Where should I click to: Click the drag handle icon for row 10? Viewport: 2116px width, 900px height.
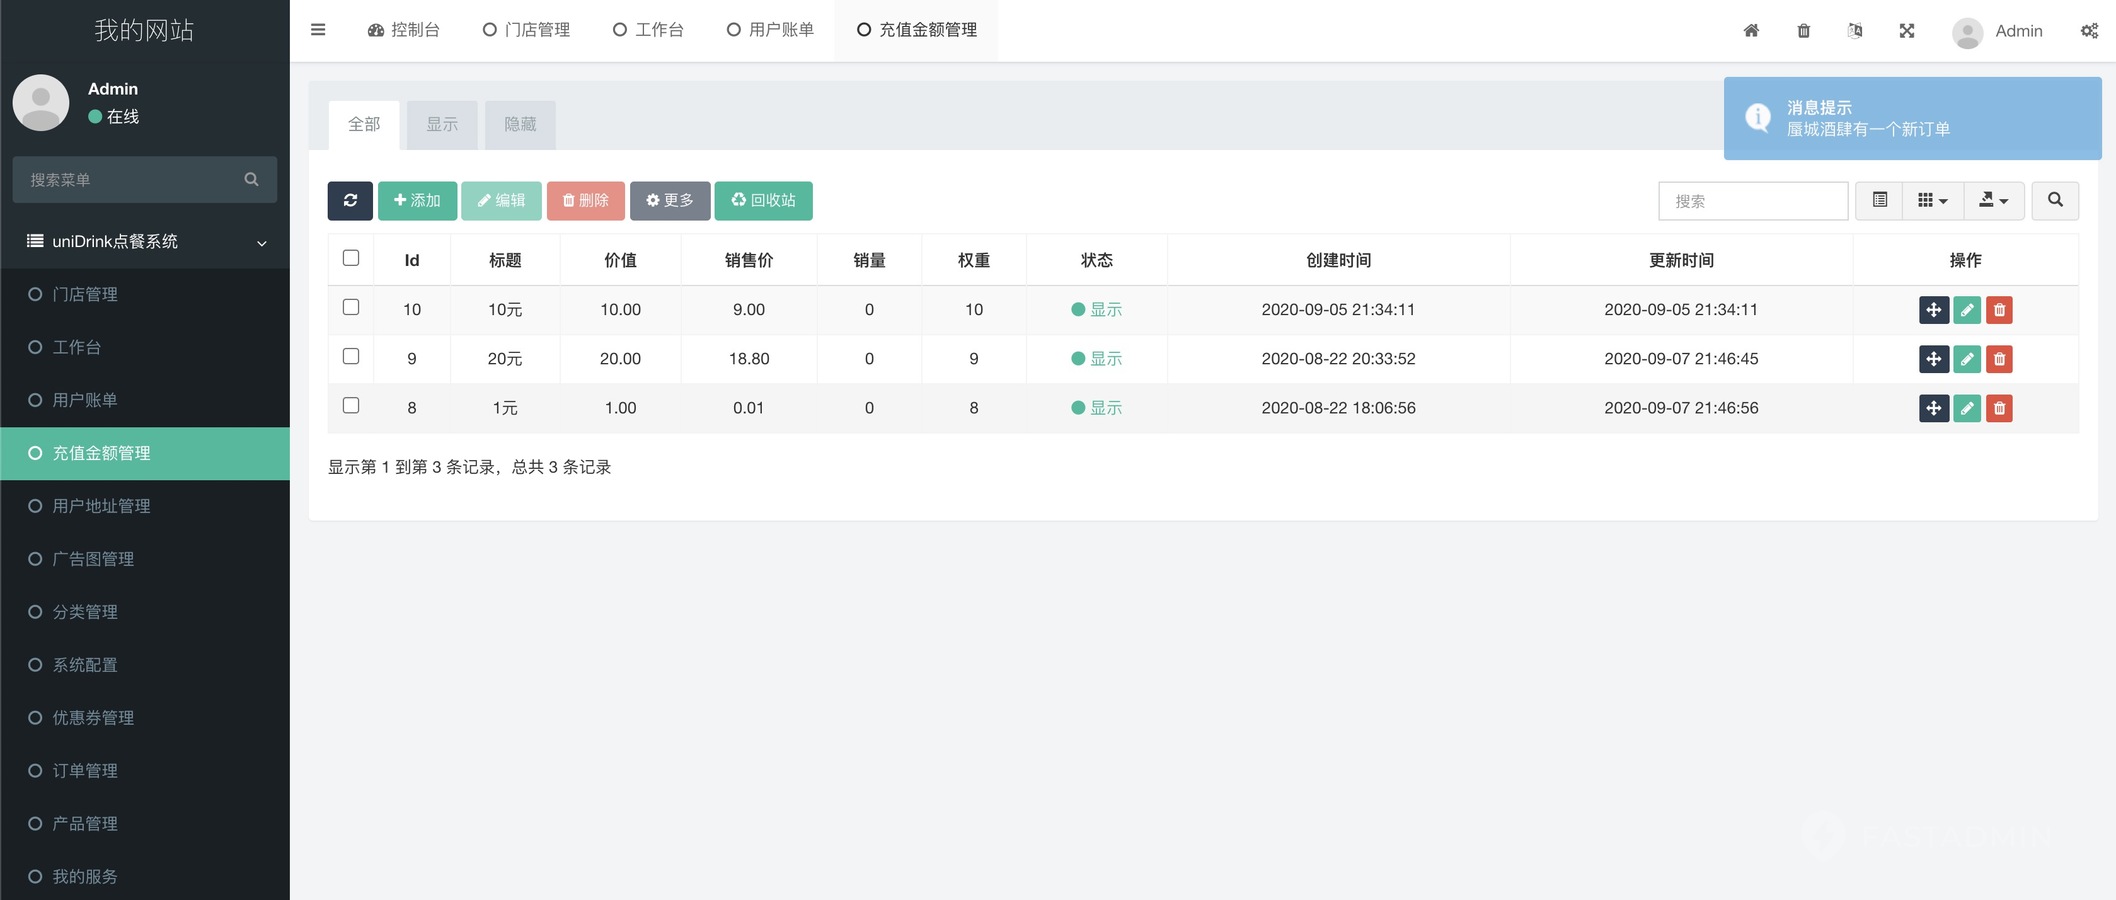[1933, 310]
